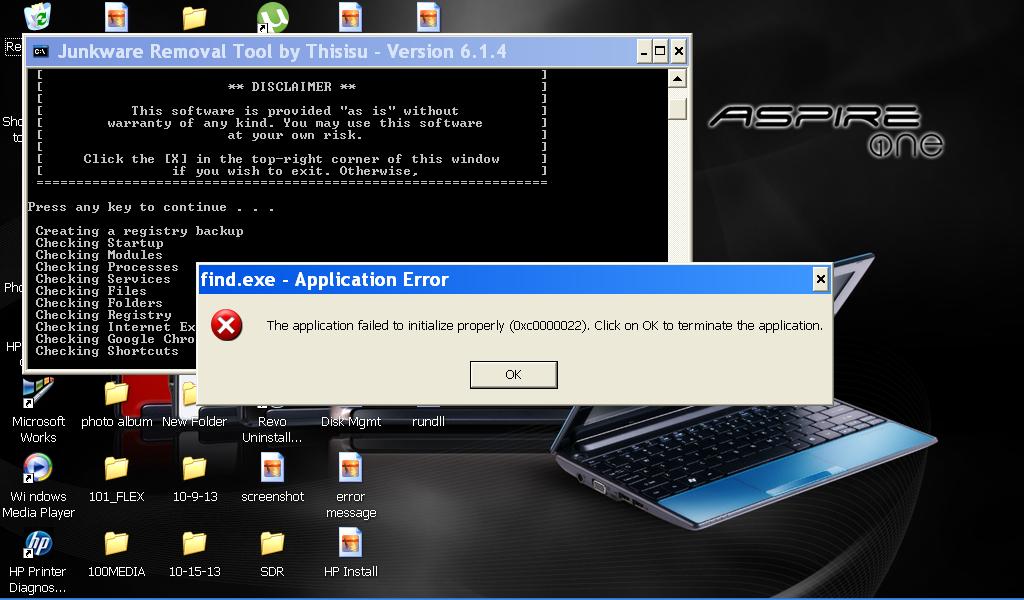
Task: Click OK in the find.exe error dialog
Action: tap(513, 375)
